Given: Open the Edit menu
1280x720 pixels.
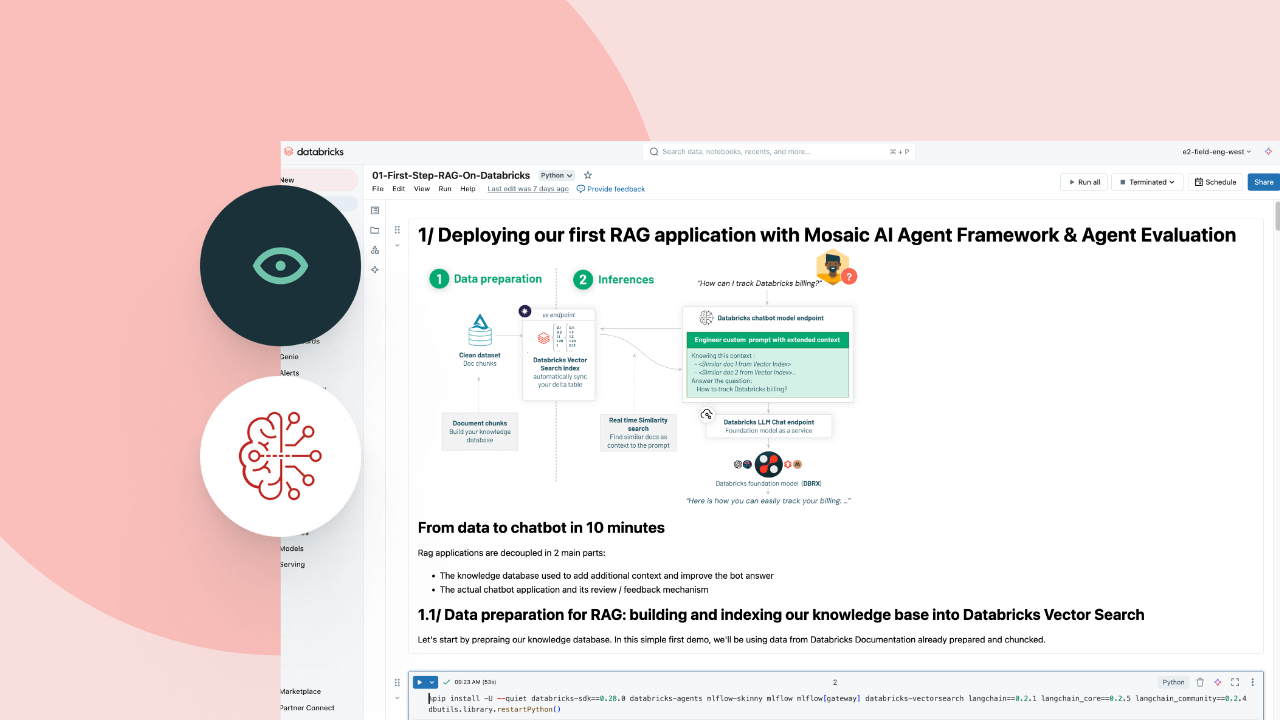Looking at the screenshot, I should click(x=399, y=189).
